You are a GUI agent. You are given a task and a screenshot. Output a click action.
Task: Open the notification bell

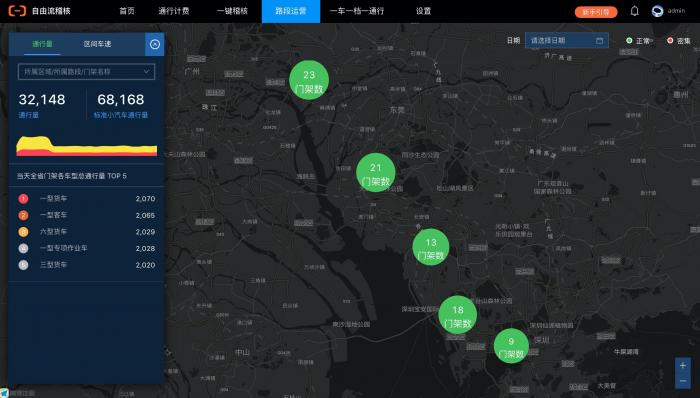634,11
